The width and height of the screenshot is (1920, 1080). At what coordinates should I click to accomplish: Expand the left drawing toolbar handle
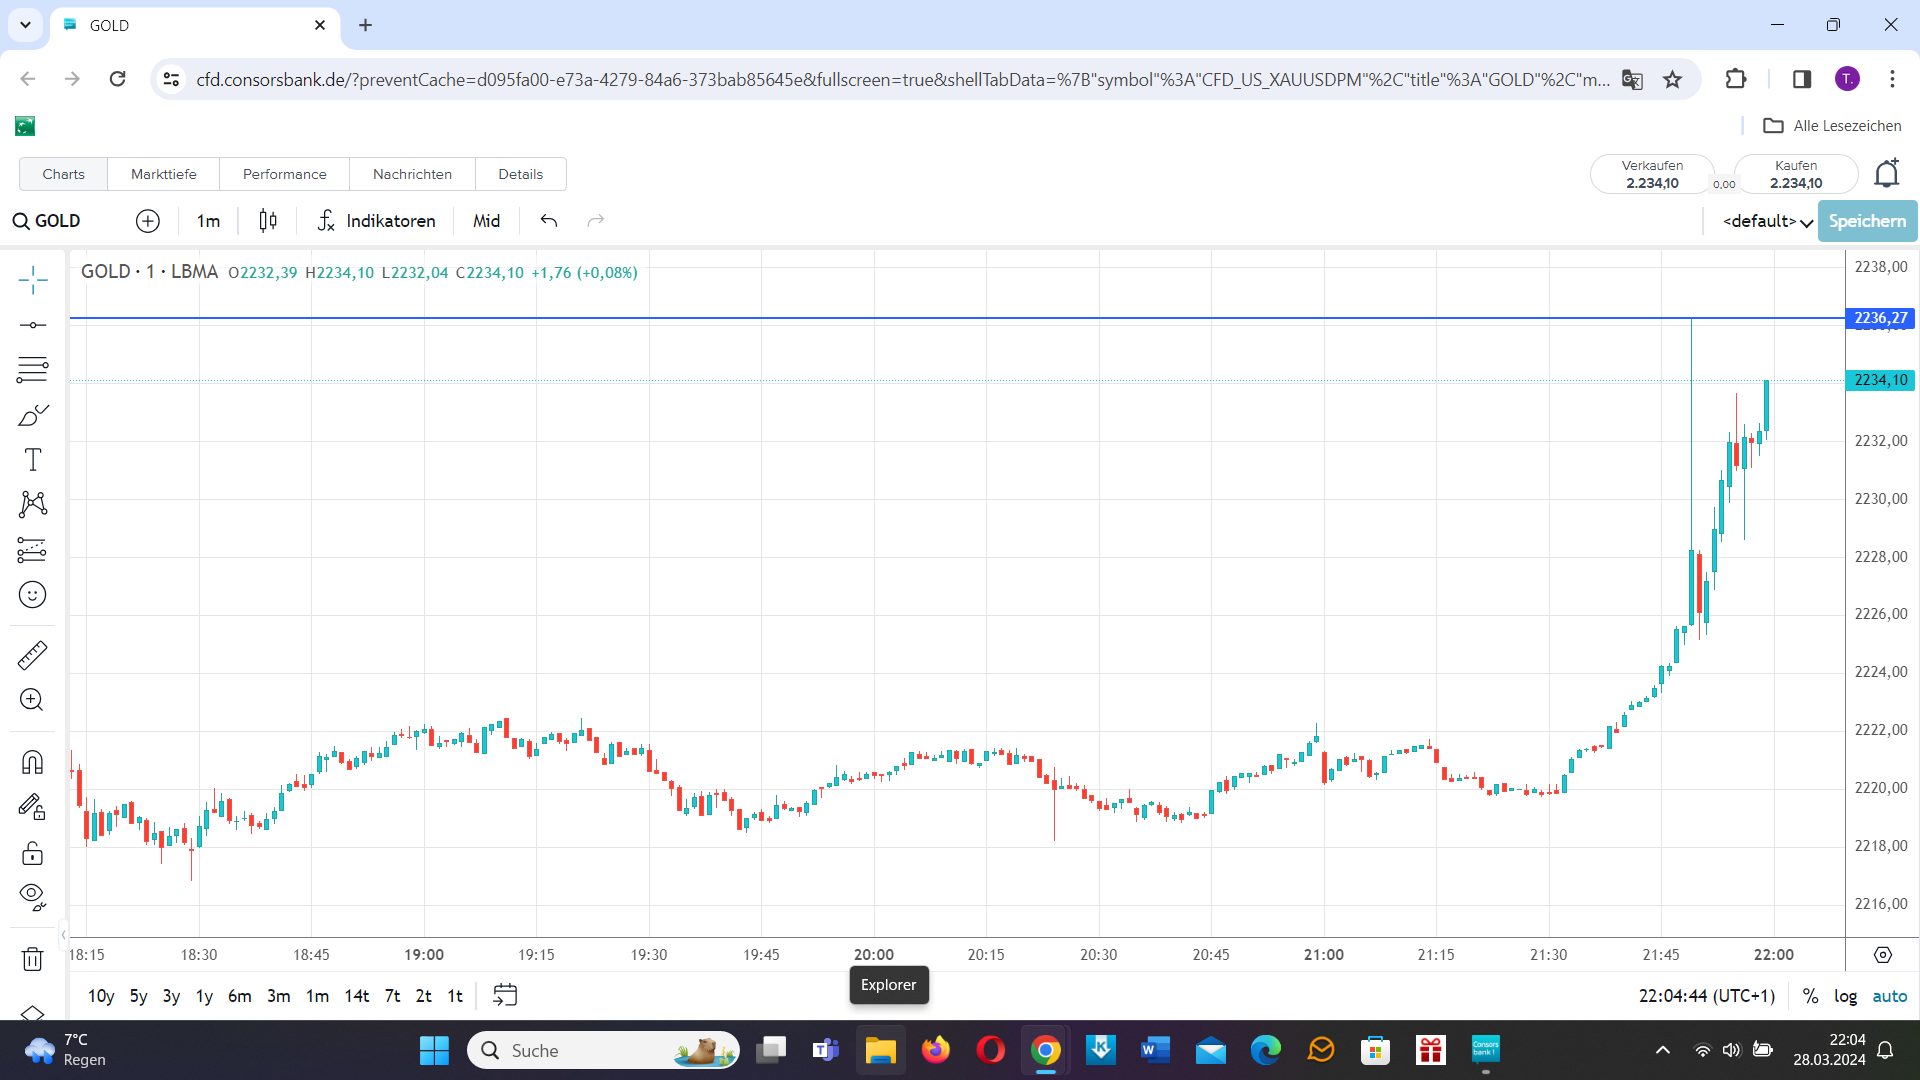point(63,935)
